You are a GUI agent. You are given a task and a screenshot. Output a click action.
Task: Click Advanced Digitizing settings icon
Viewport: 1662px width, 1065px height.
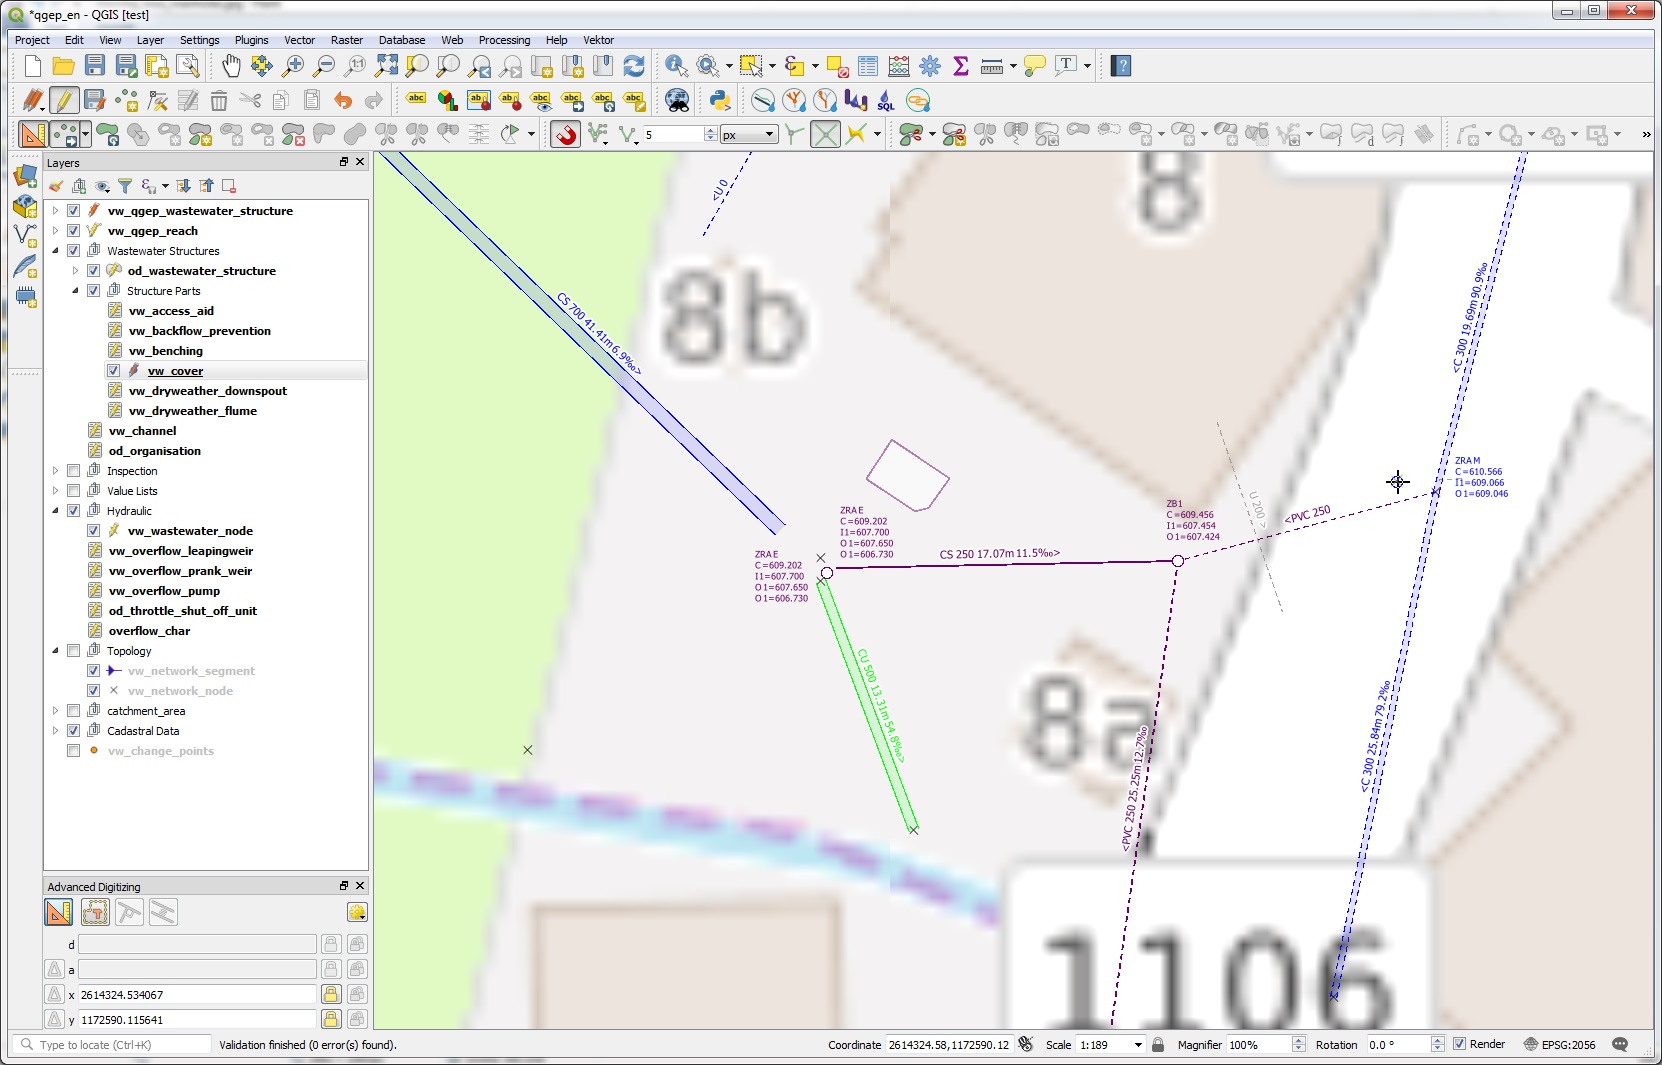(x=357, y=912)
